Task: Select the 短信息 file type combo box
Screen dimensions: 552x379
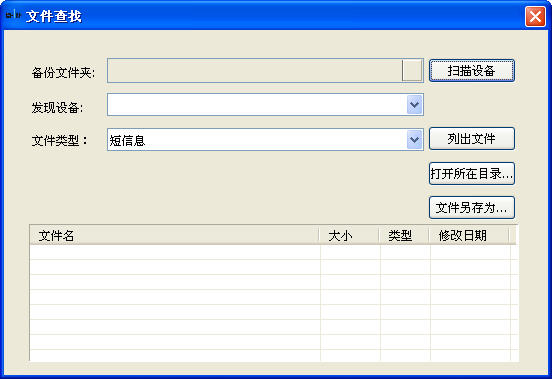Action: (265, 140)
